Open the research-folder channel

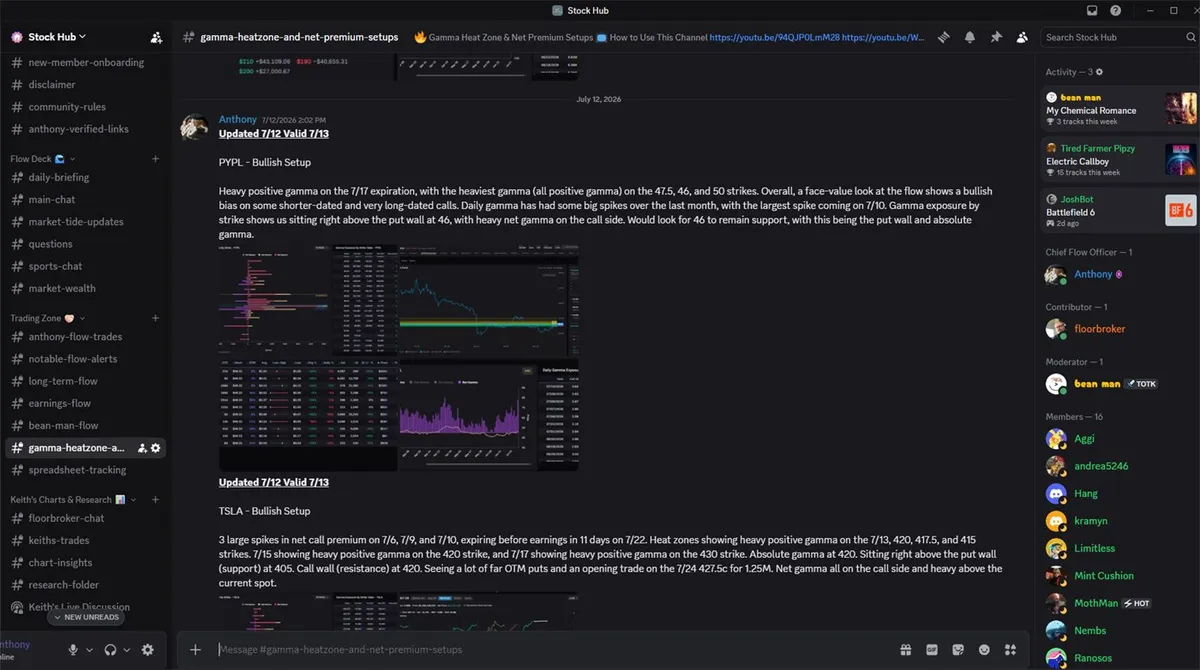pyautogui.click(x=86, y=585)
